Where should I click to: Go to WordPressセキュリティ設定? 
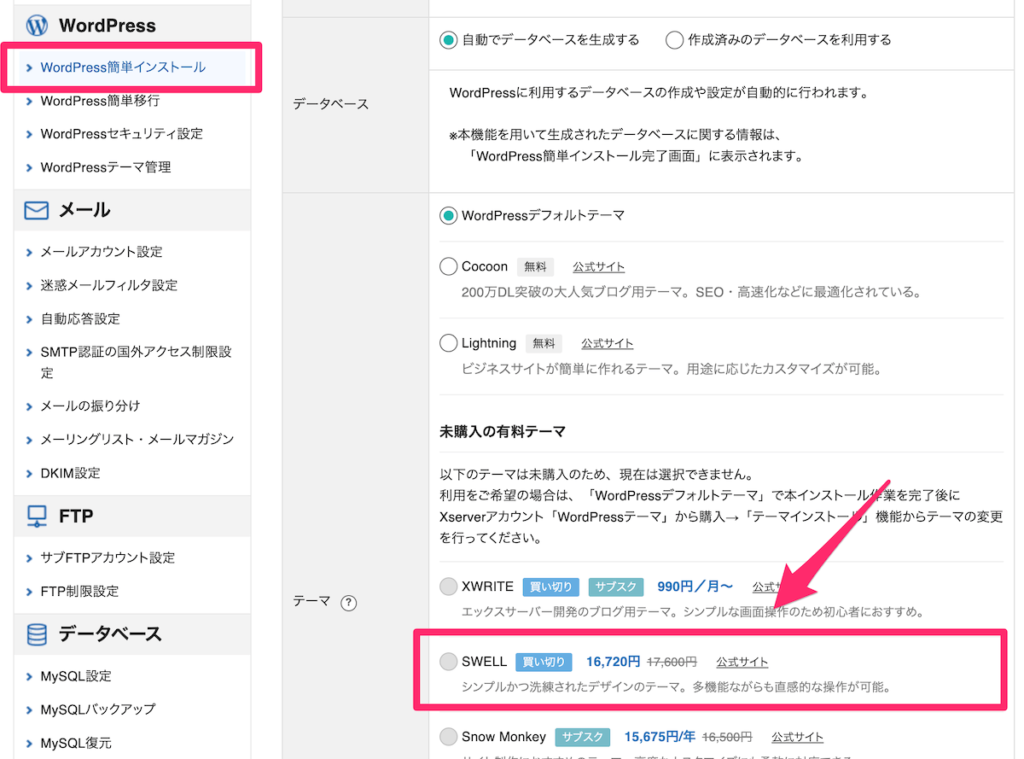coord(121,134)
